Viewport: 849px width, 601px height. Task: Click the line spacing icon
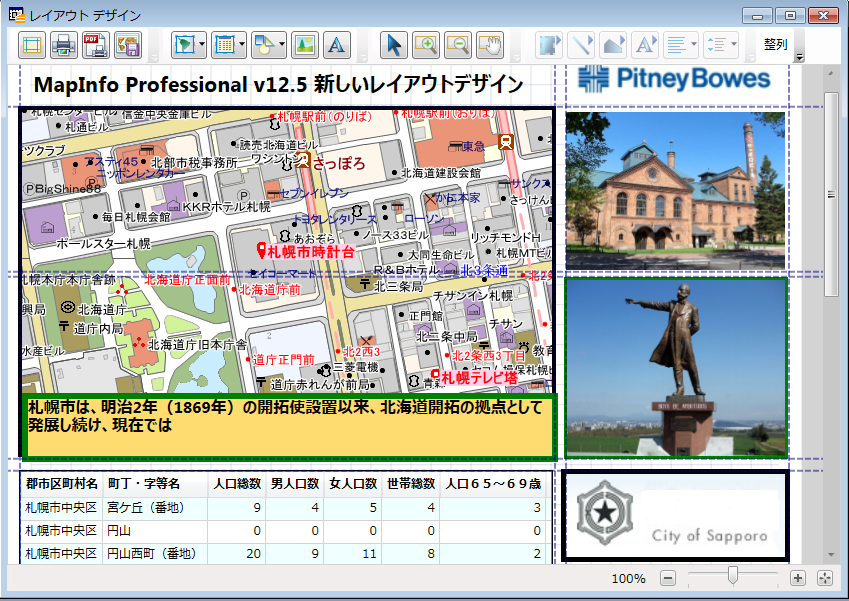[x=716, y=45]
